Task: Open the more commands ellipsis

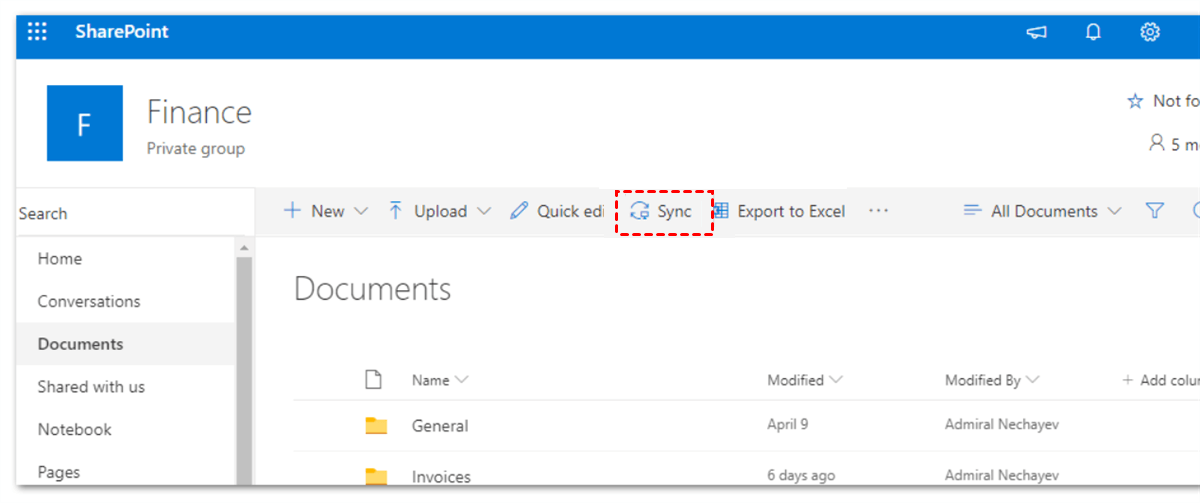Action: click(x=878, y=211)
